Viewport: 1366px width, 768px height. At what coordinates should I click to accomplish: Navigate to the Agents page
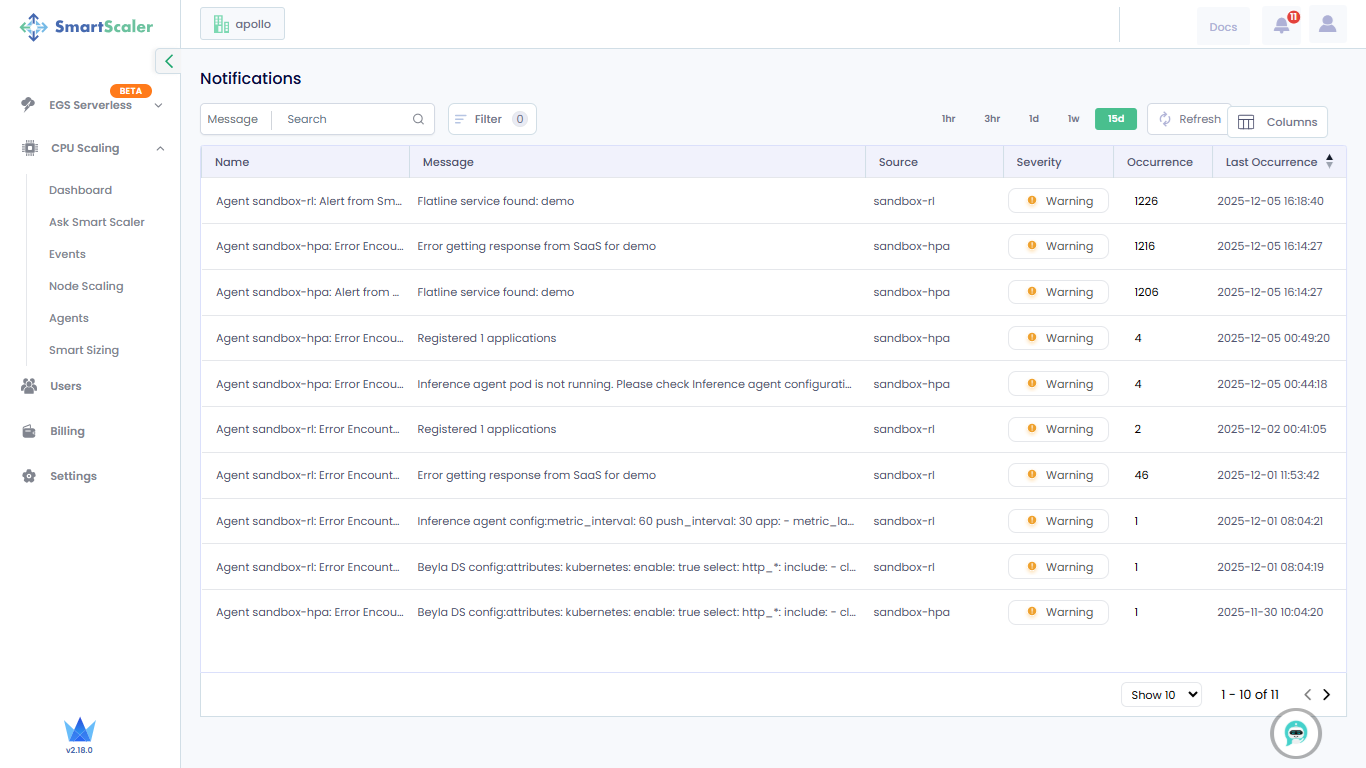(x=69, y=318)
